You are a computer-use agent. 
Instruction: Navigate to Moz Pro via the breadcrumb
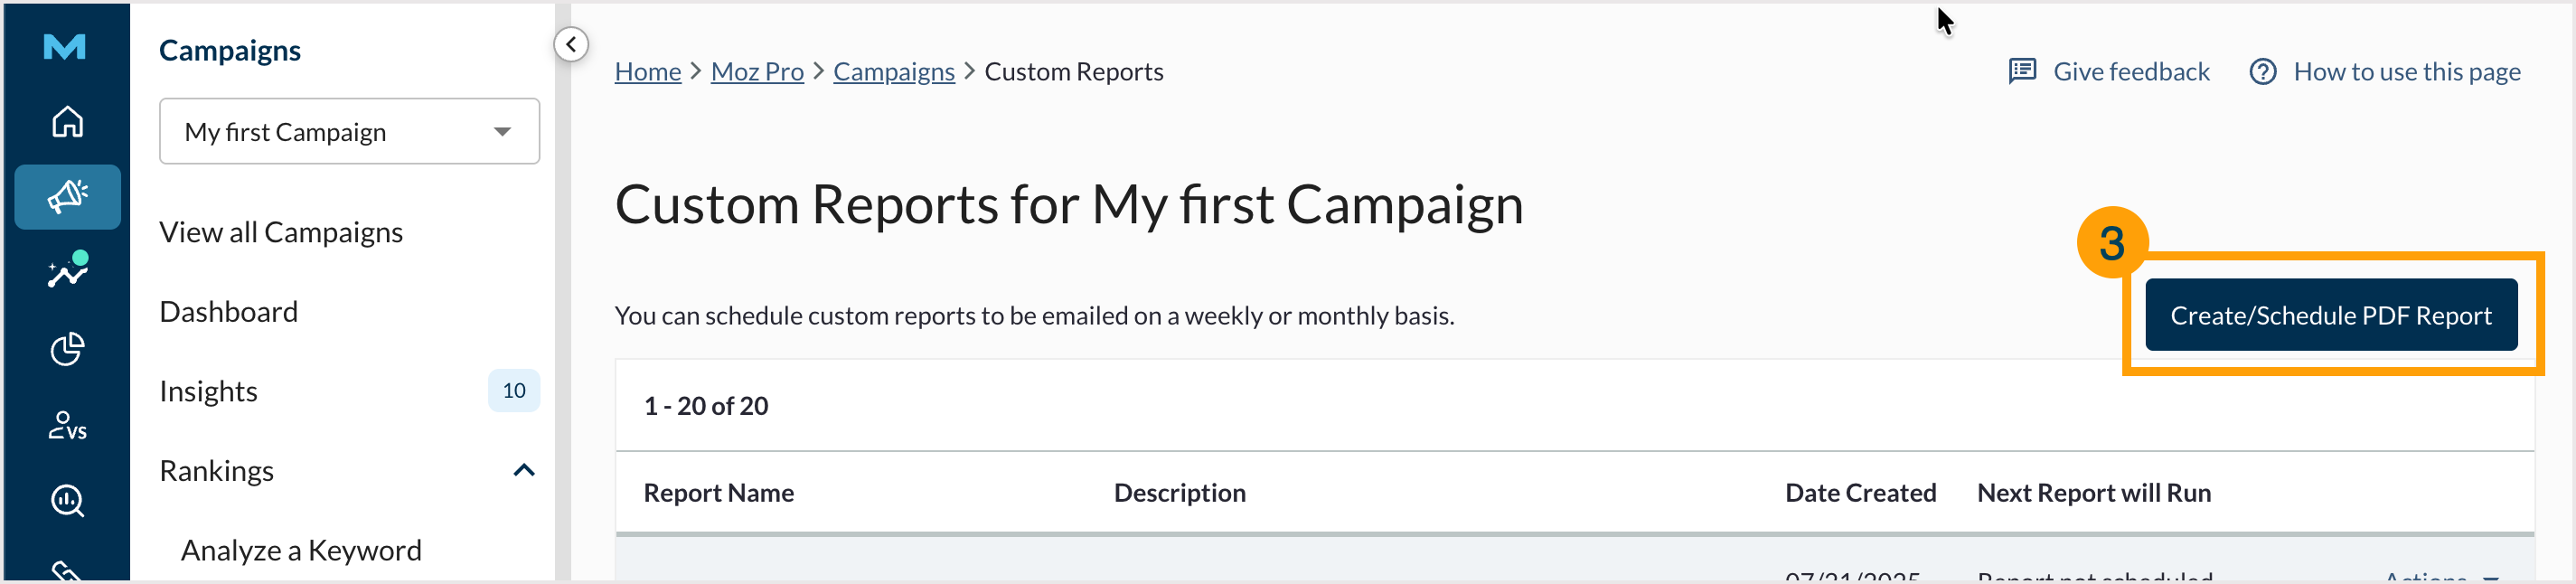[756, 71]
